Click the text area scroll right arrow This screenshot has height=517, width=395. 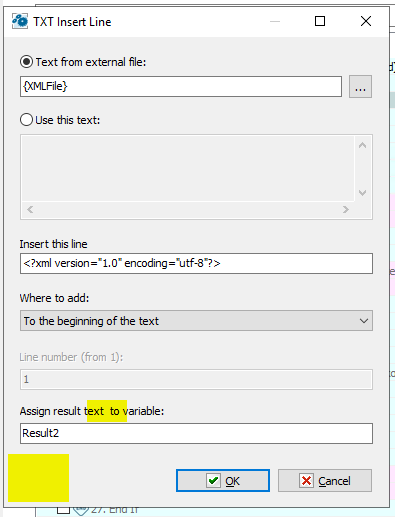pos(346,209)
